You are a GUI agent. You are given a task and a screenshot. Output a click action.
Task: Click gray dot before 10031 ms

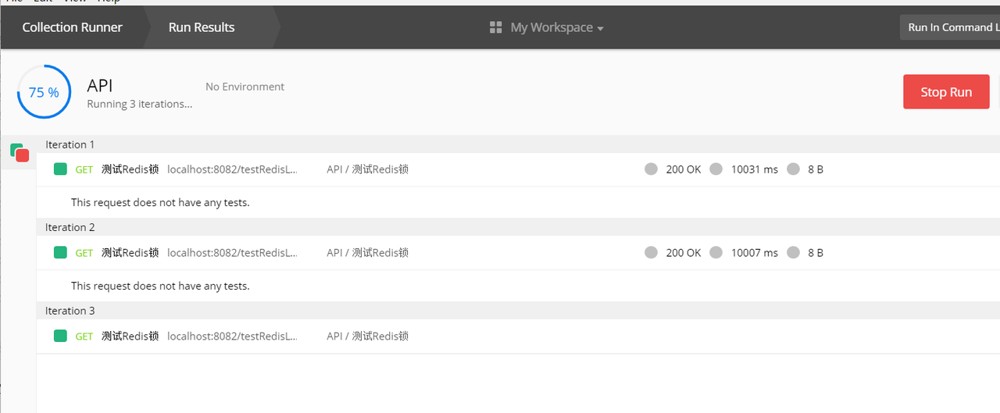coord(716,169)
